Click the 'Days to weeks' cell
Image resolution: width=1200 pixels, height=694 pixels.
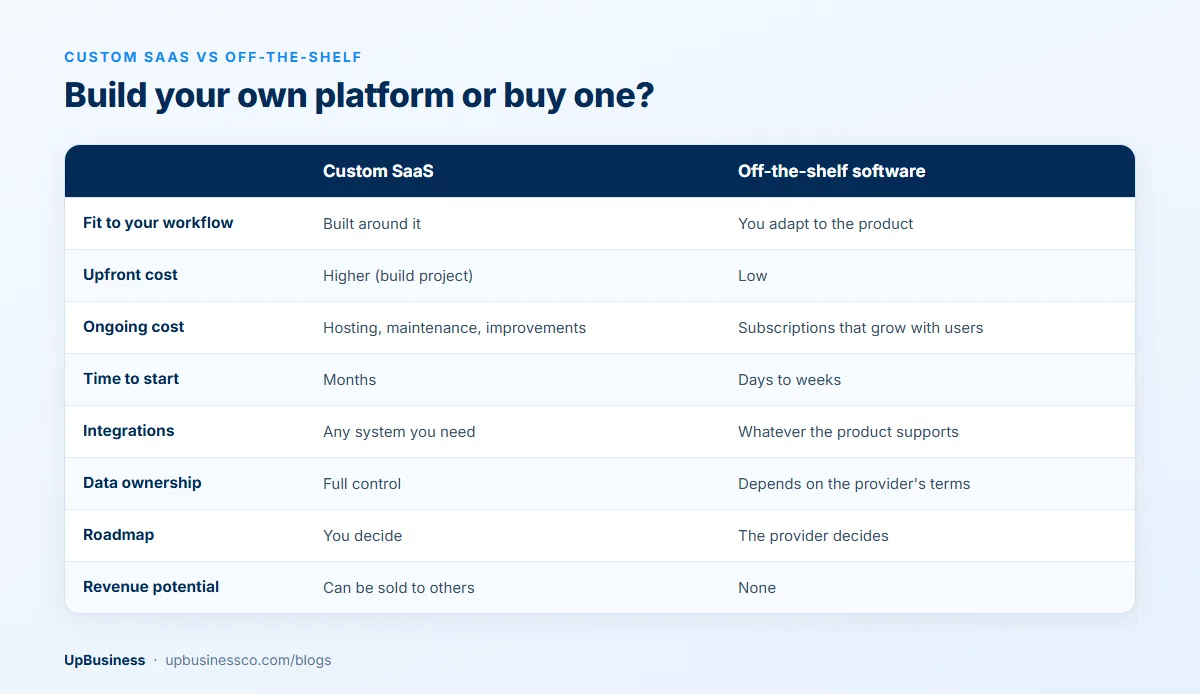coord(790,380)
